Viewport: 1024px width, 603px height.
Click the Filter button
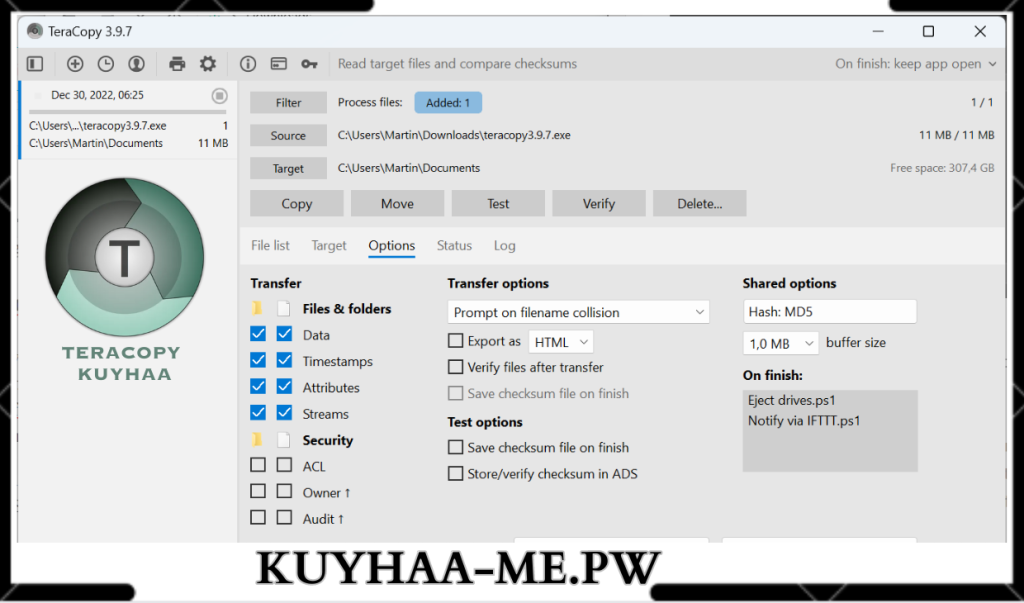coord(288,103)
